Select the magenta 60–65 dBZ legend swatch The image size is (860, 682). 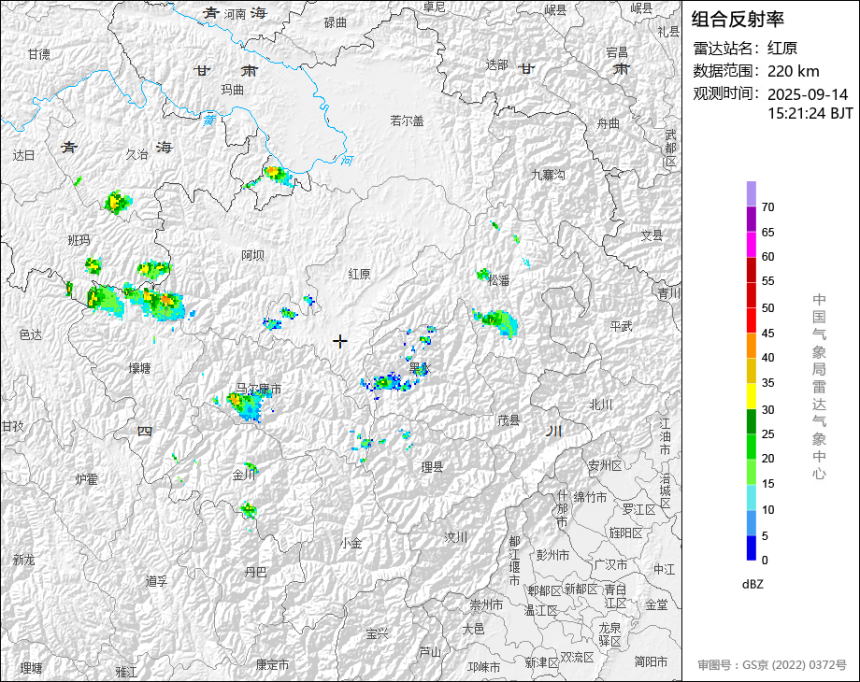tap(751, 245)
